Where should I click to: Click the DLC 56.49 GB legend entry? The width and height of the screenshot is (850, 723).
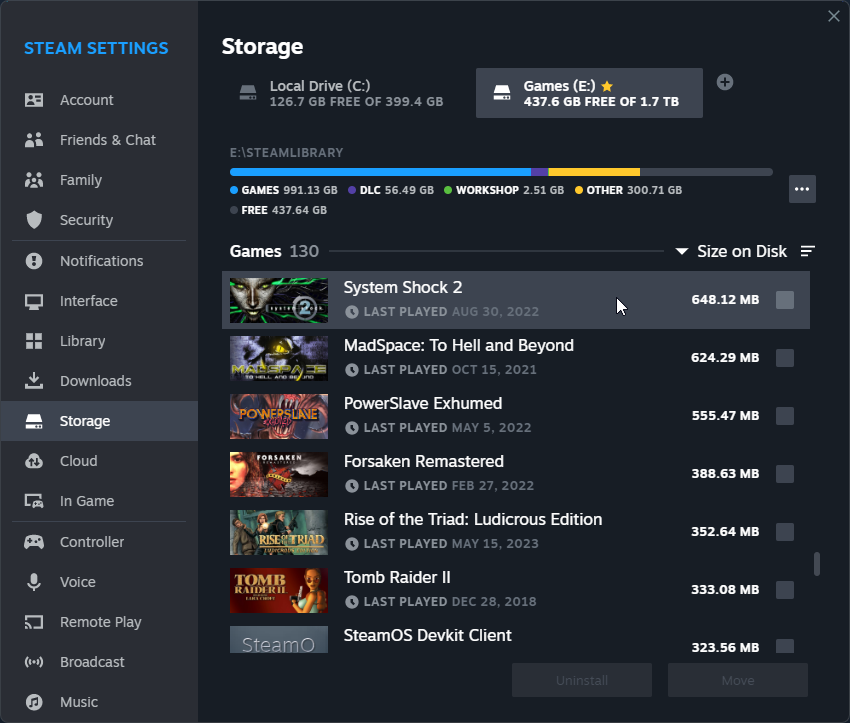coord(391,190)
